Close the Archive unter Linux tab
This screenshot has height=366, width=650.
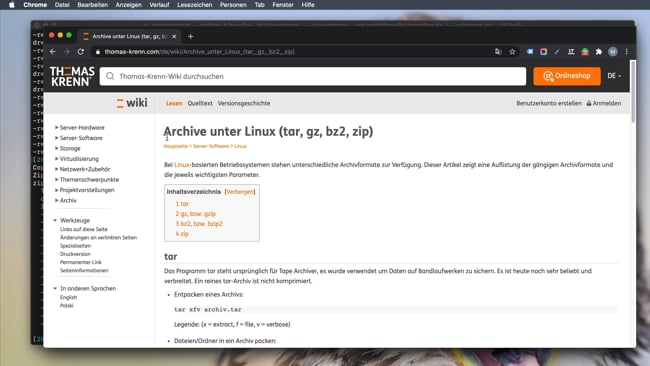point(174,36)
